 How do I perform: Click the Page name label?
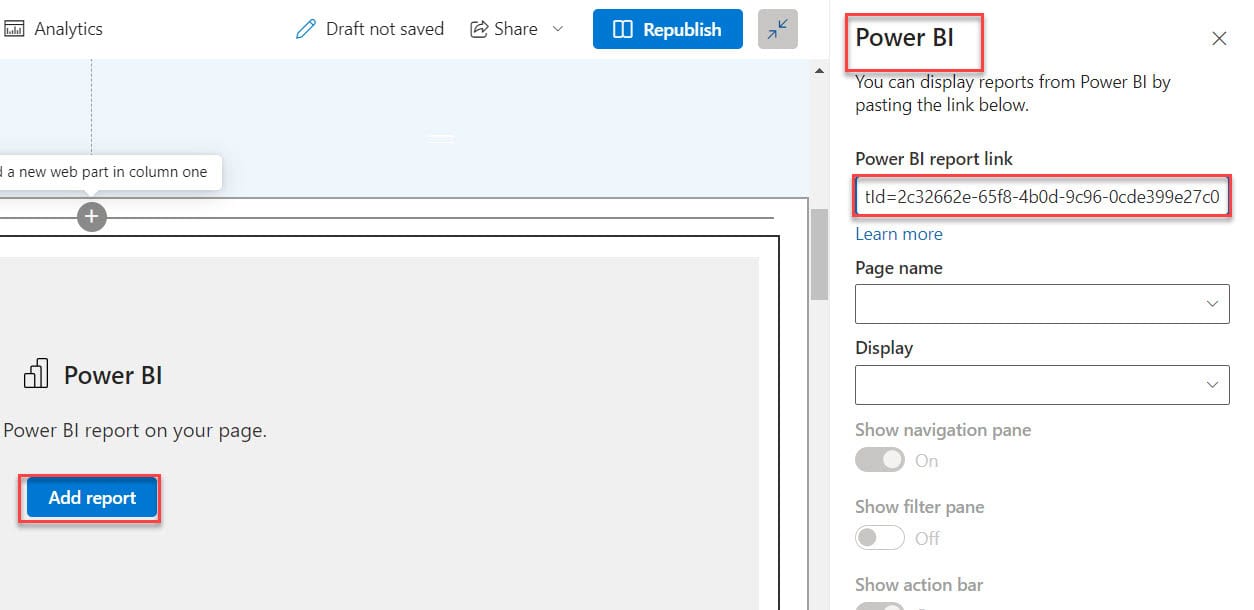tap(899, 268)
